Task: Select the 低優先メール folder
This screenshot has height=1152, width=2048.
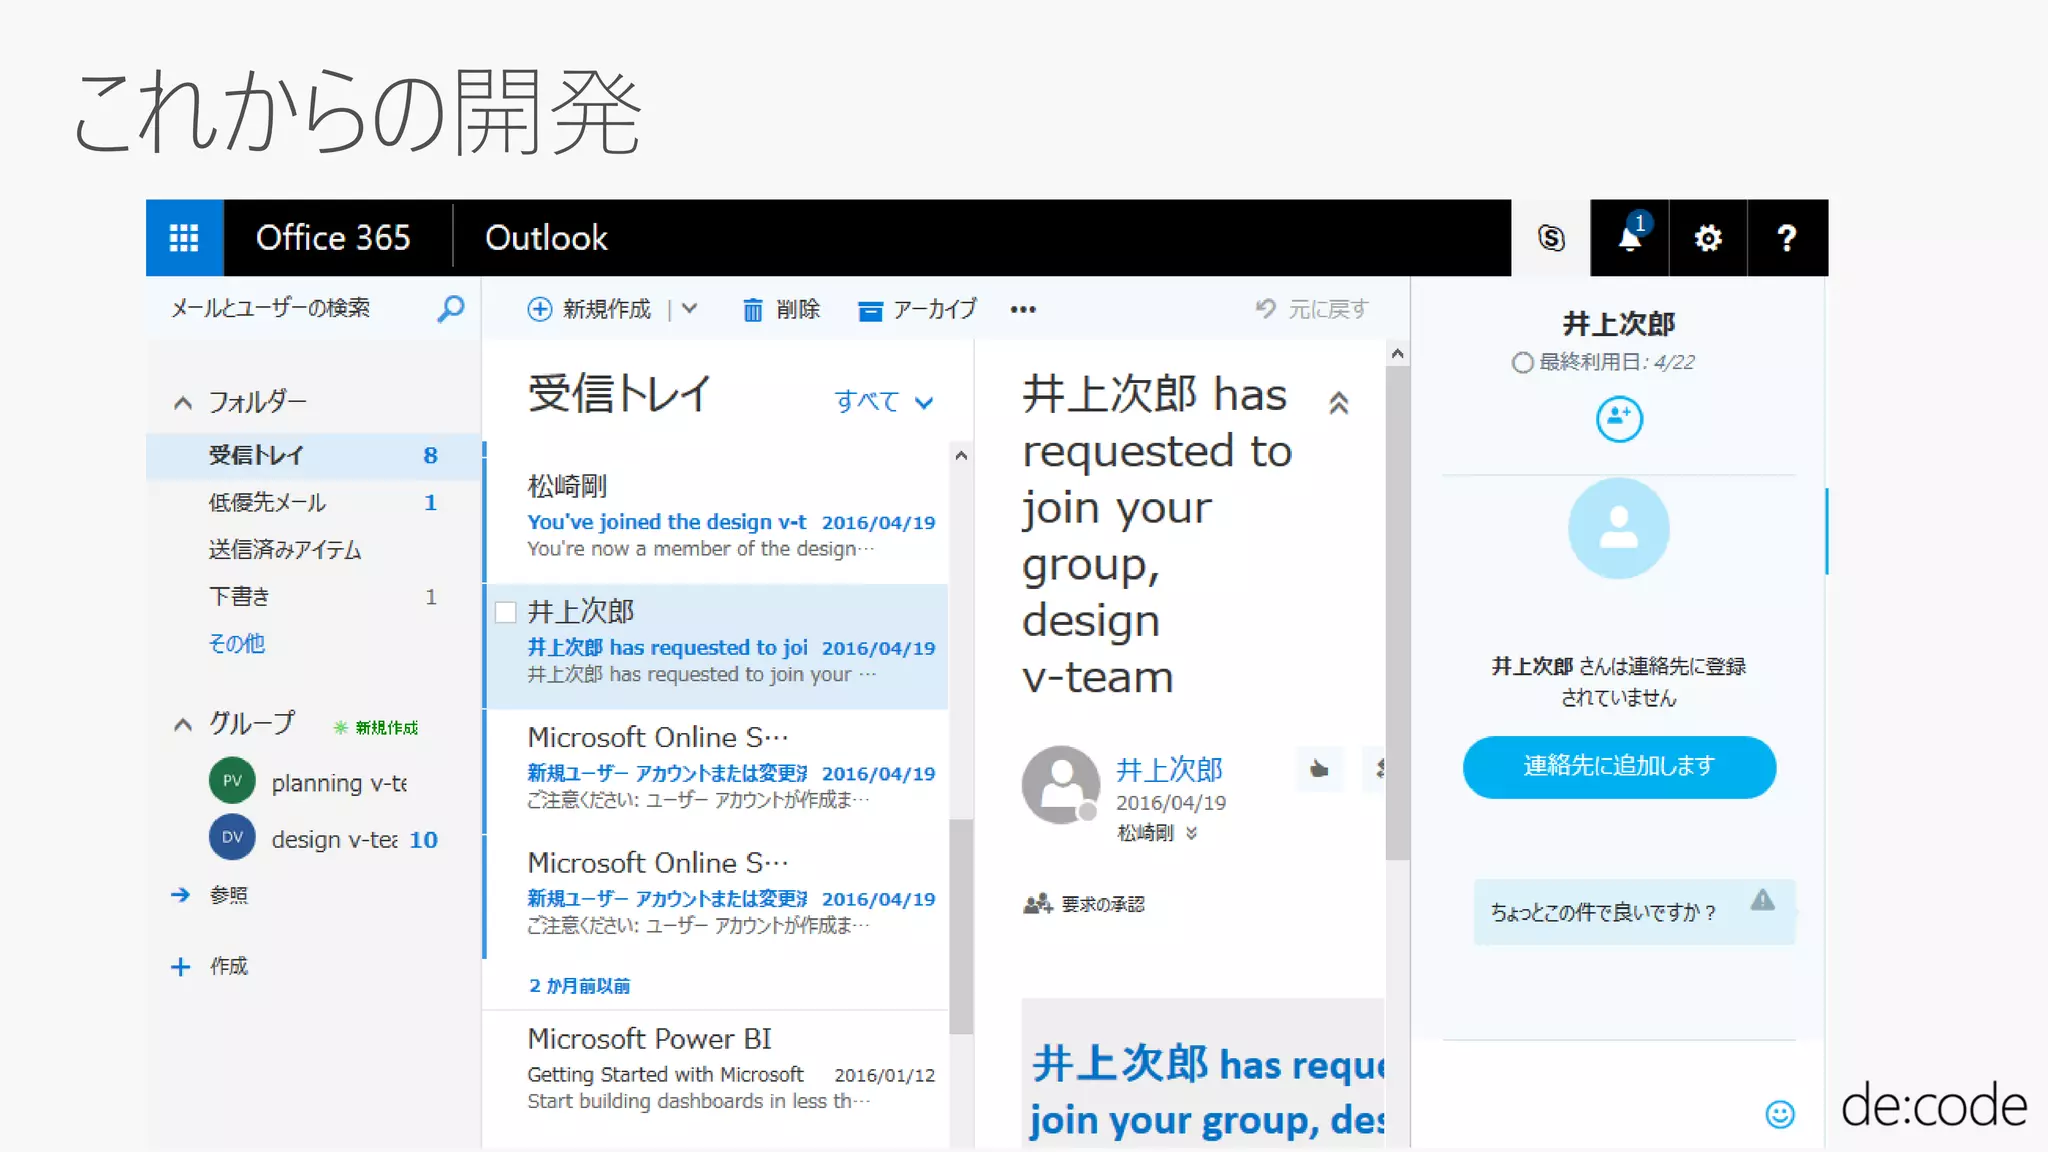Action: pyautogui.click(x=267, y=502)
